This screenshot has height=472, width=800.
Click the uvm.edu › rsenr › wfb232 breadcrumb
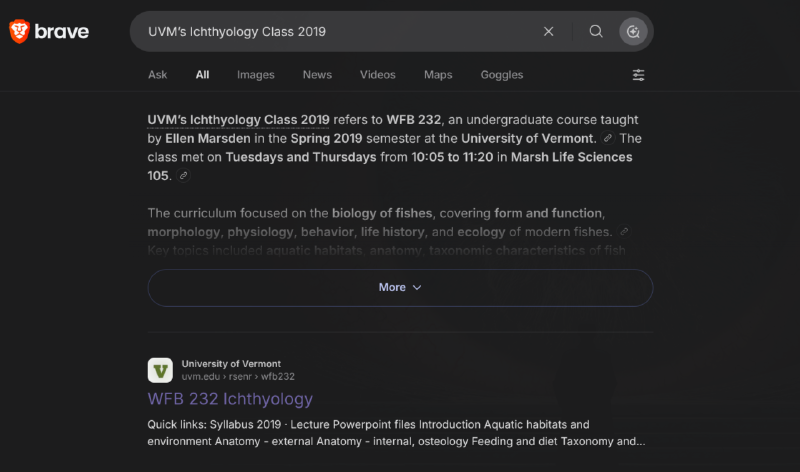(x=238, y=377)
